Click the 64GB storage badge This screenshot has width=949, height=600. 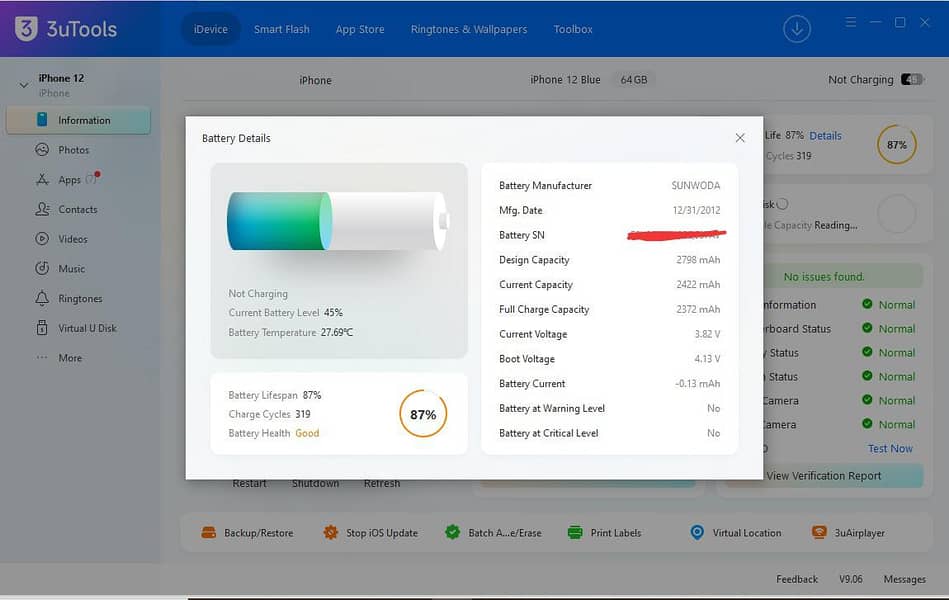[633, 80]
